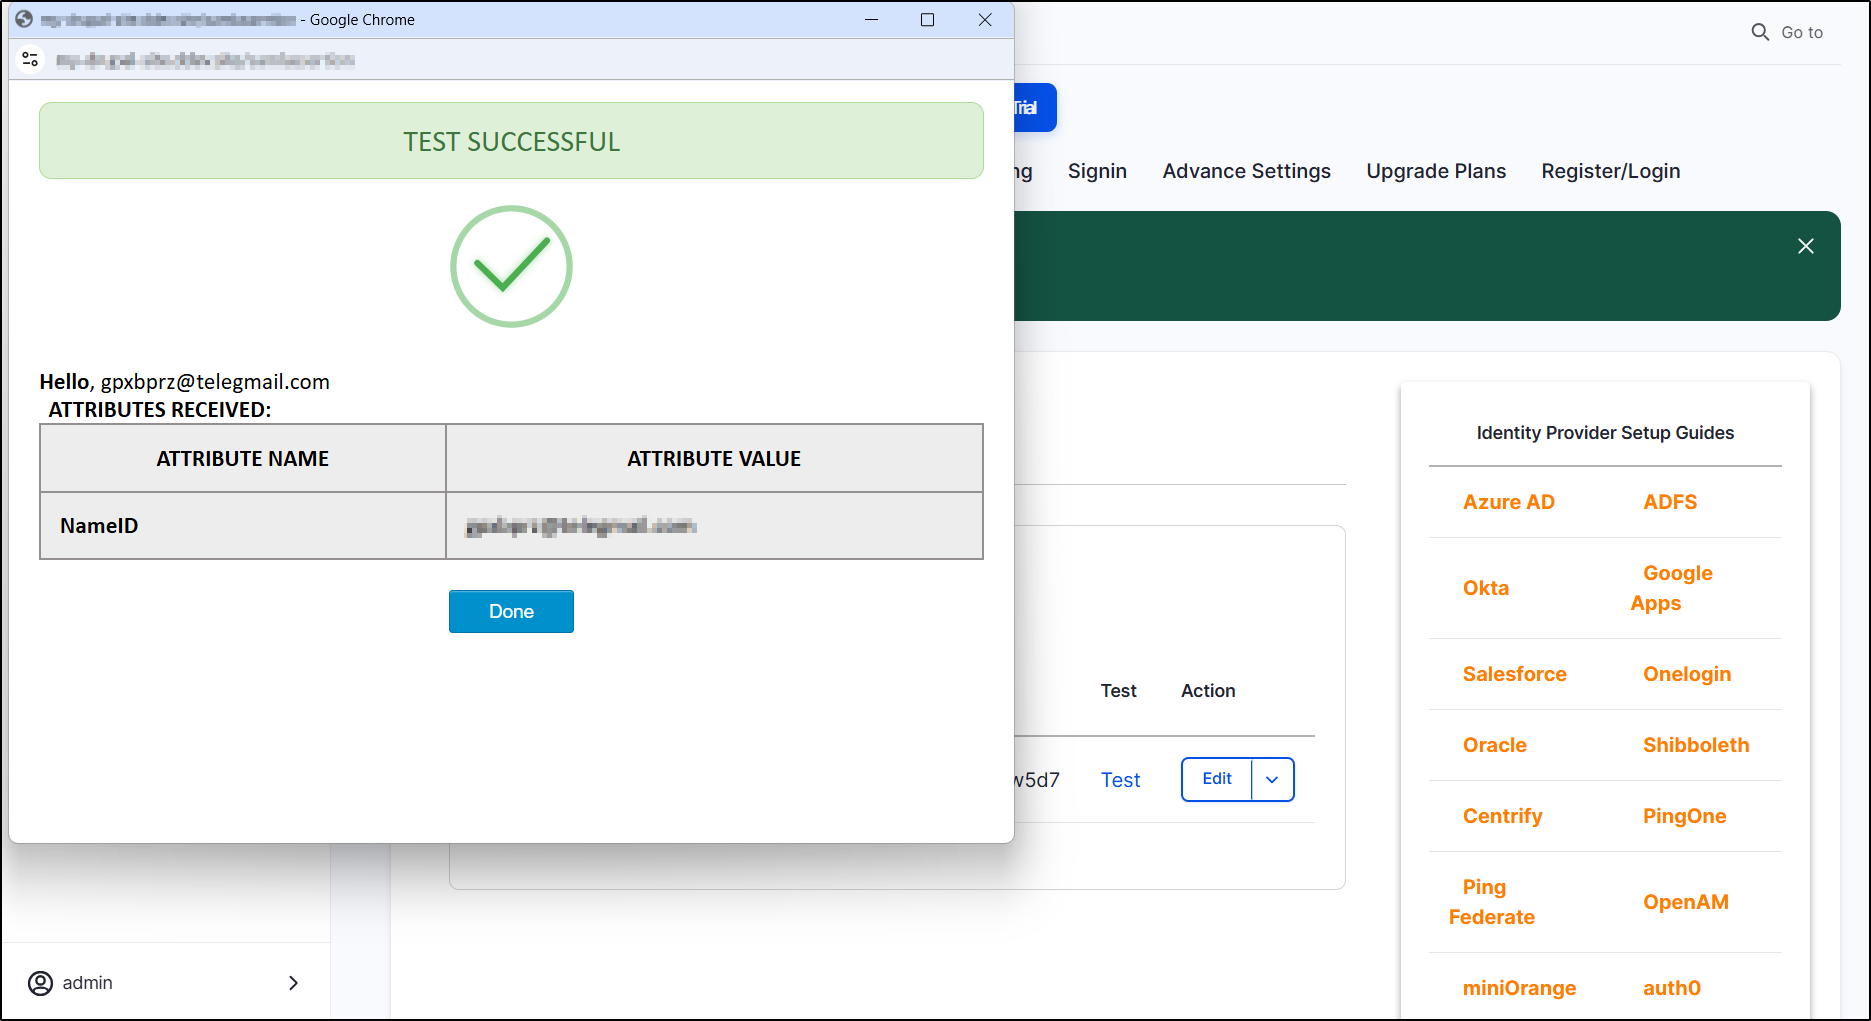Expand the chevron beside the admin account
This screenshot has height=1021, width=1871.
pyautogui.click(x=293, y=983)
